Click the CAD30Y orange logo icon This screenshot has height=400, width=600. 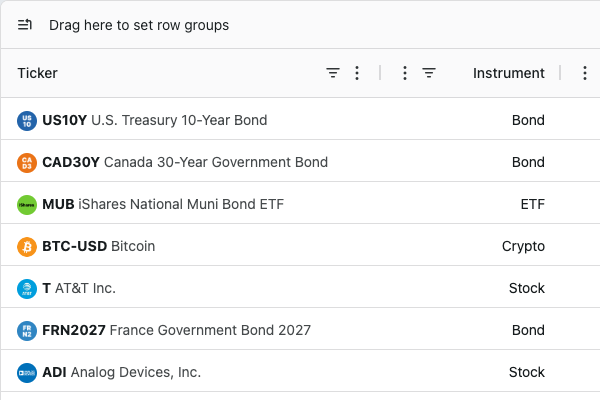(x=27, y=163)
